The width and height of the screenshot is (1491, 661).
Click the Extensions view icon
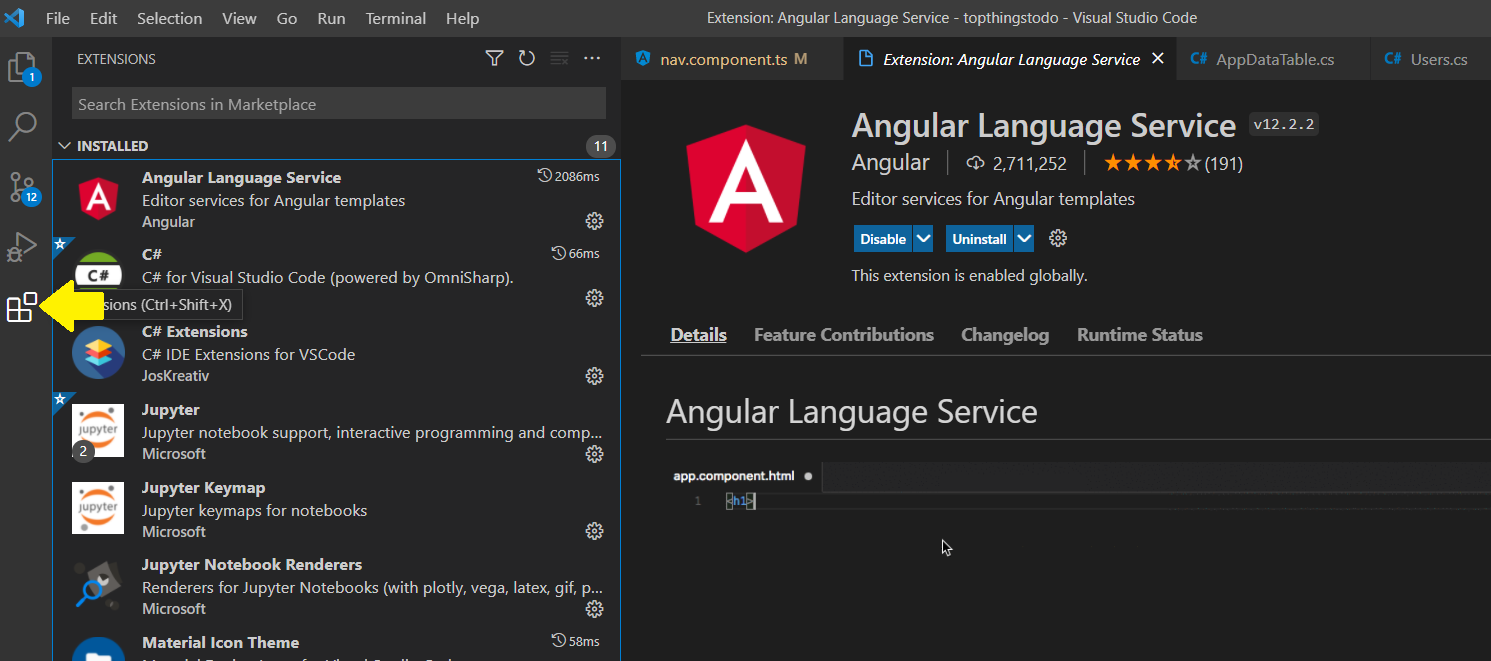pyautogui.click(x=22, y=307)
